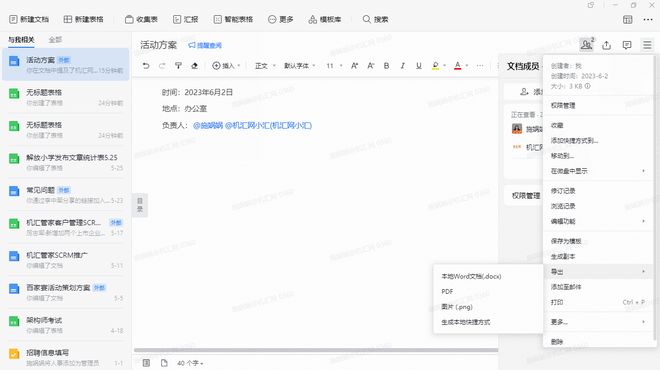Click the 提醒查阅 link
This screenshot has height=370, width=660.
pyautogui.click(x=205, y=45)
